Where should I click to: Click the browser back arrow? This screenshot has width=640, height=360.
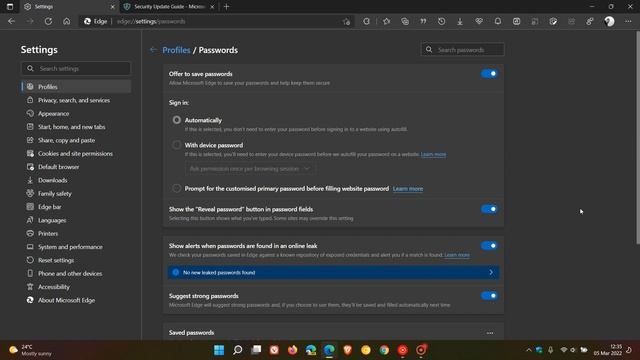click(x=11, y=21)
